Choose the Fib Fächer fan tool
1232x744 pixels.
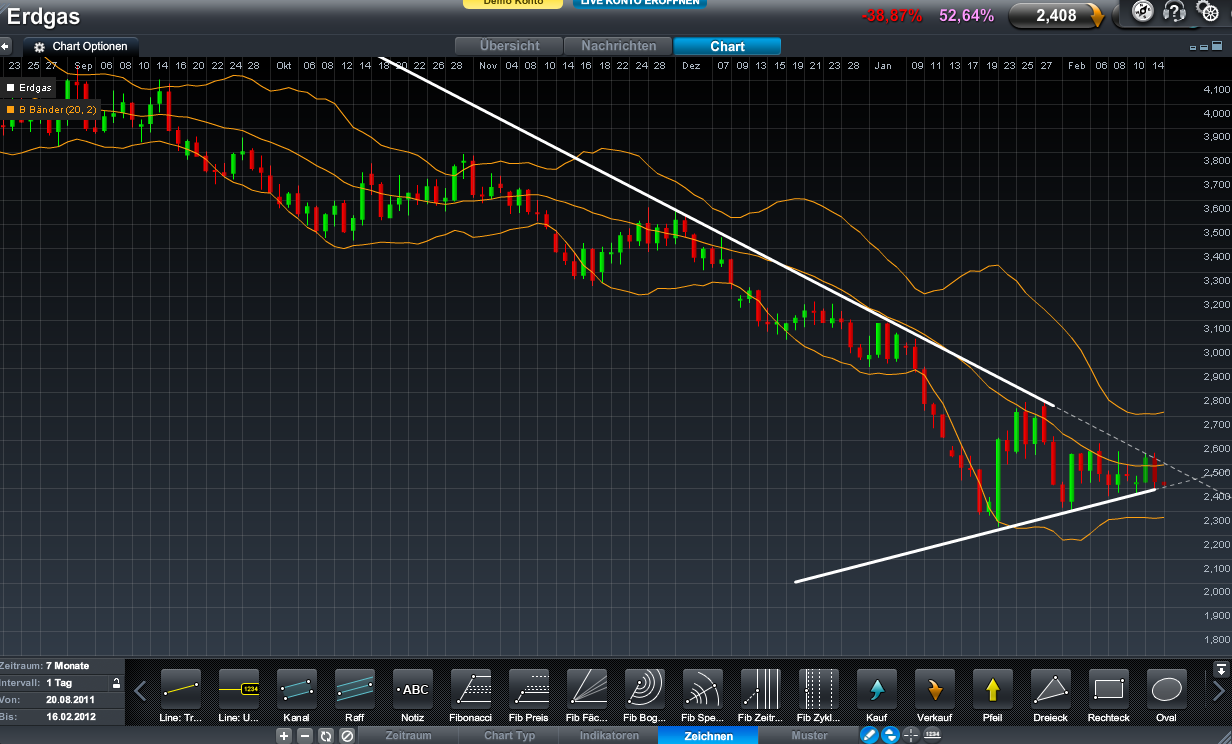[x=587, y=696]
